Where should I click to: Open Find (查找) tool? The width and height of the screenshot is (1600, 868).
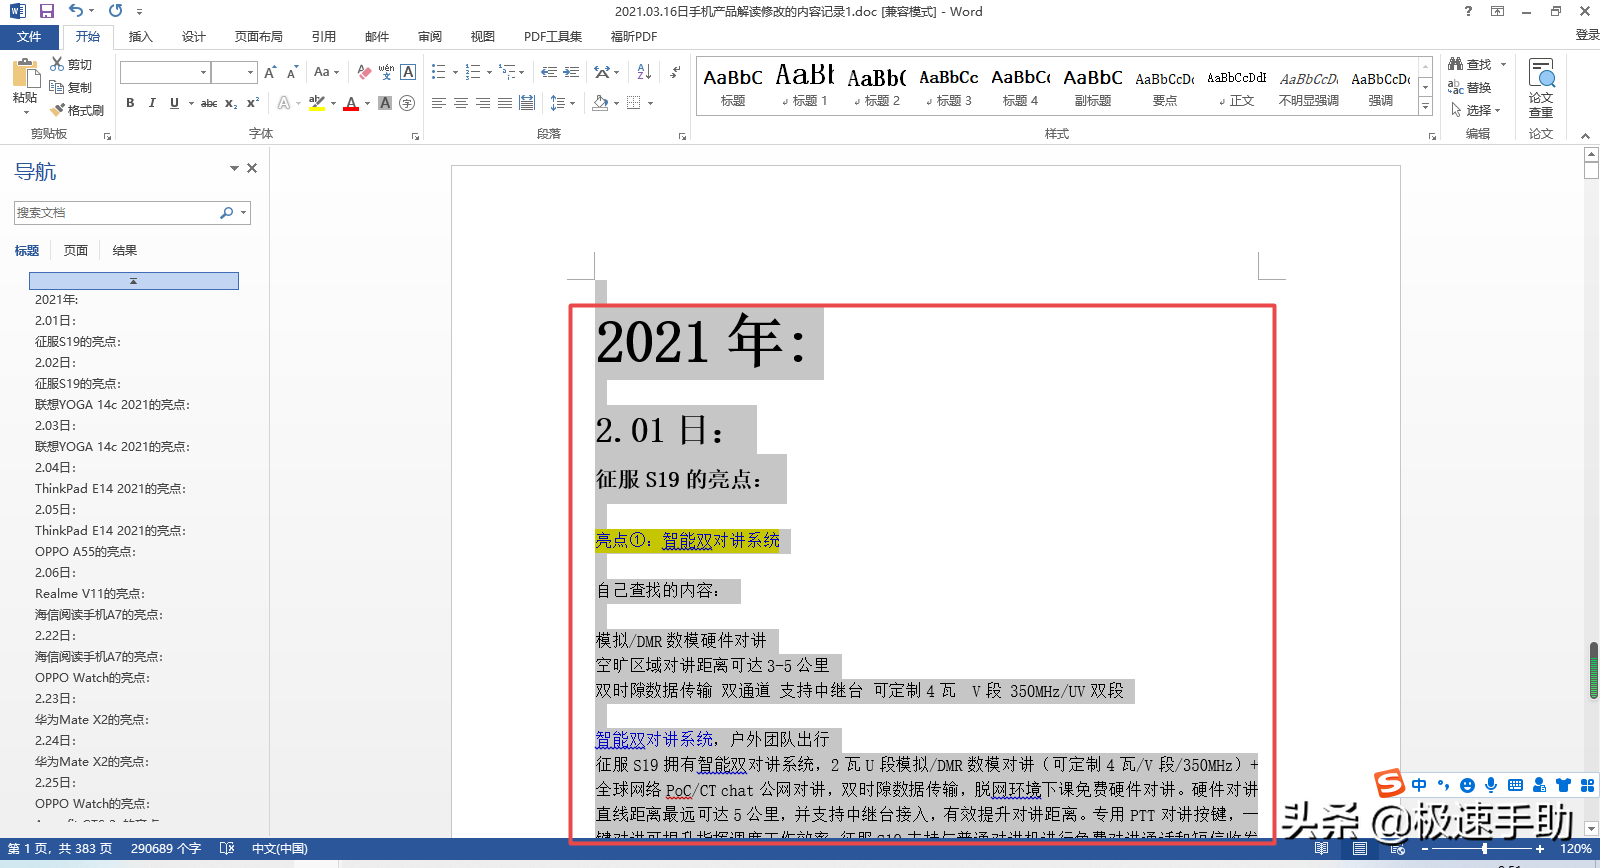pos(1470,64)
